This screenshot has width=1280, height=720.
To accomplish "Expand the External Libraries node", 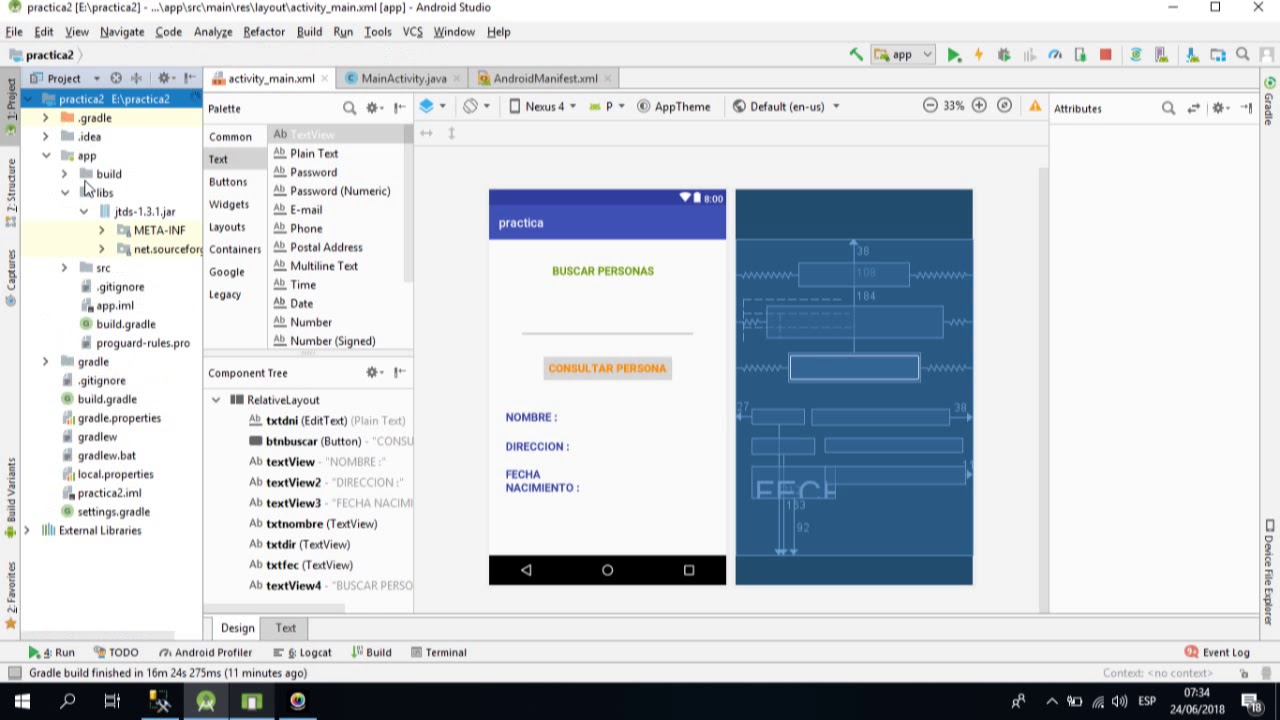I will tap(27, 531).
